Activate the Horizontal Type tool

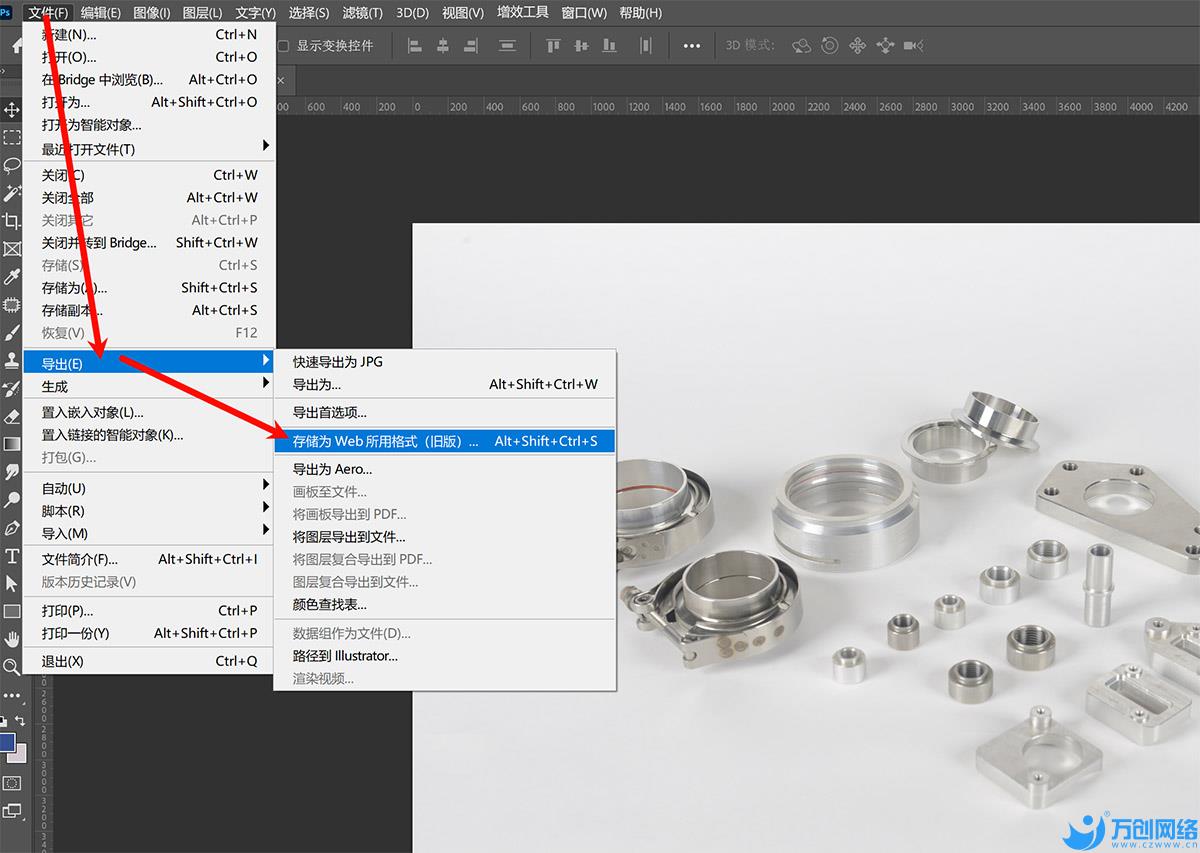pos(12,556)
